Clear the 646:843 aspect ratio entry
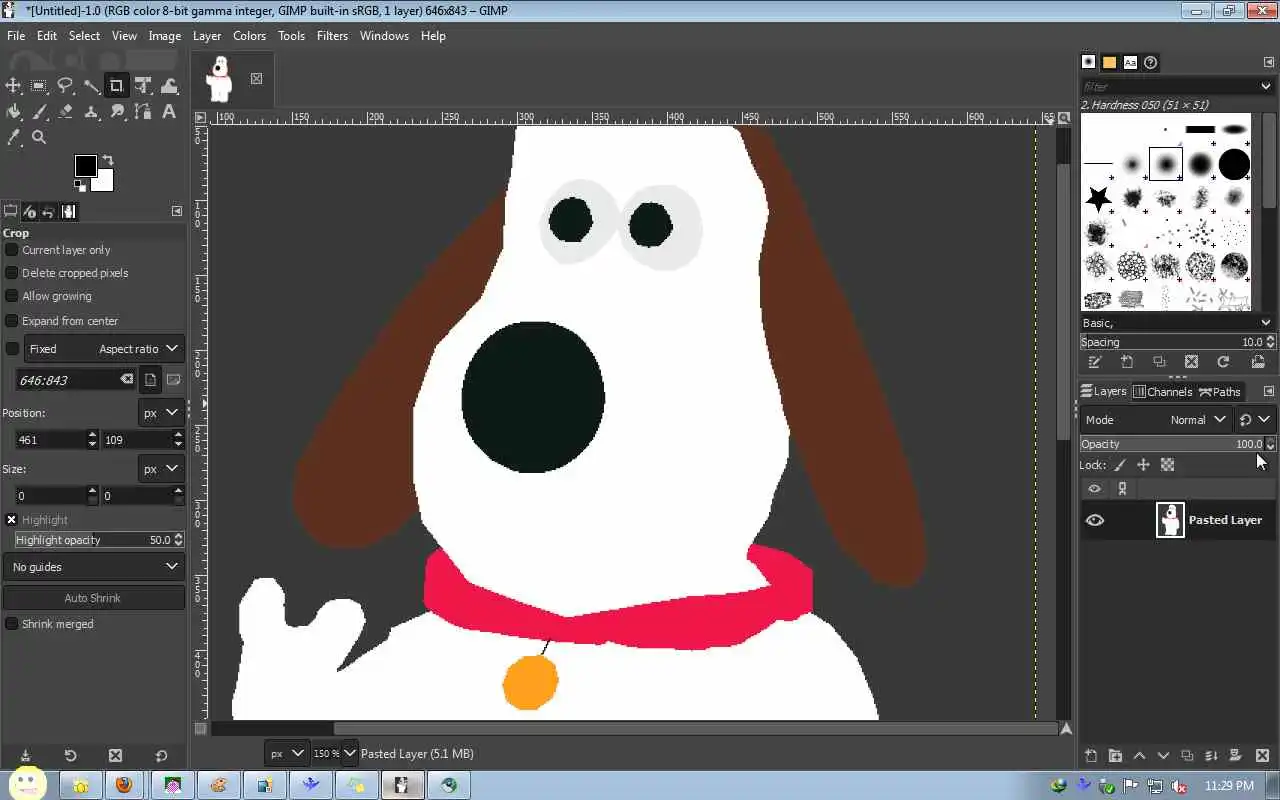Image resolution: width=1280 pixels, height=800 pixels. pyautogui.click(x=127, y=380)
